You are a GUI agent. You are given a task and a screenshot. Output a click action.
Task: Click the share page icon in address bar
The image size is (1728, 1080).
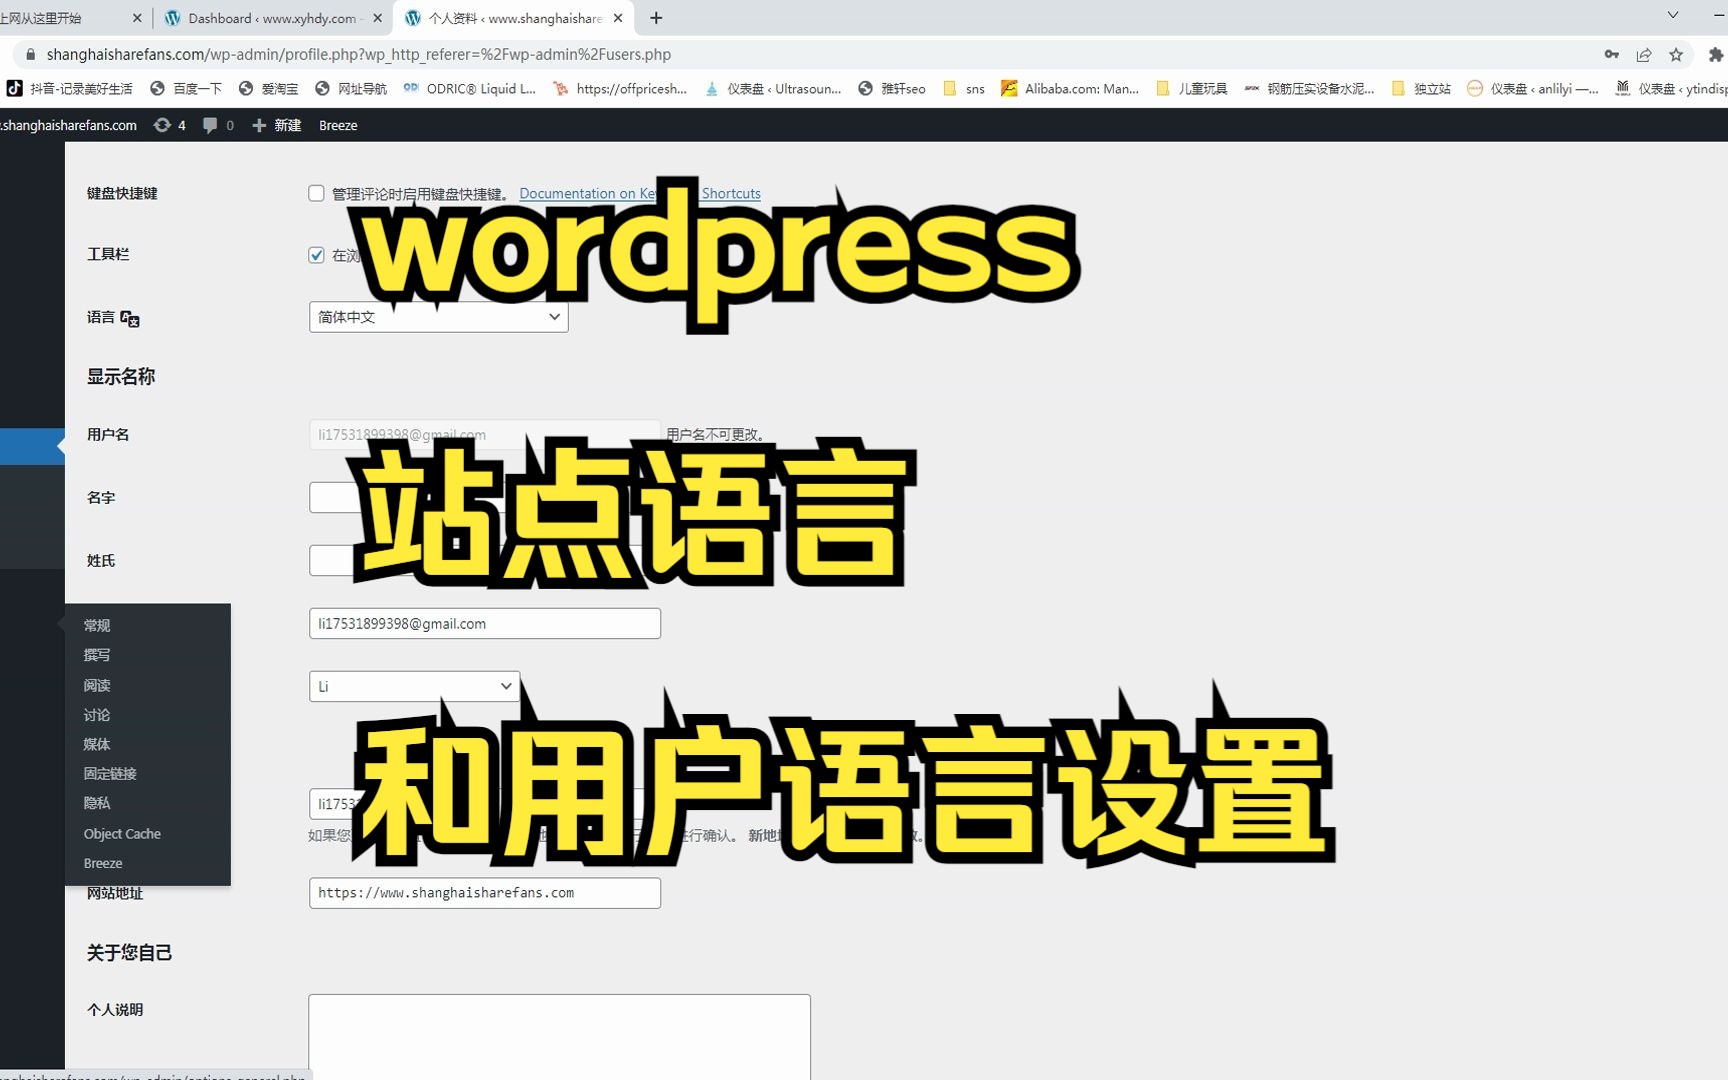[x=1644, y=54]
